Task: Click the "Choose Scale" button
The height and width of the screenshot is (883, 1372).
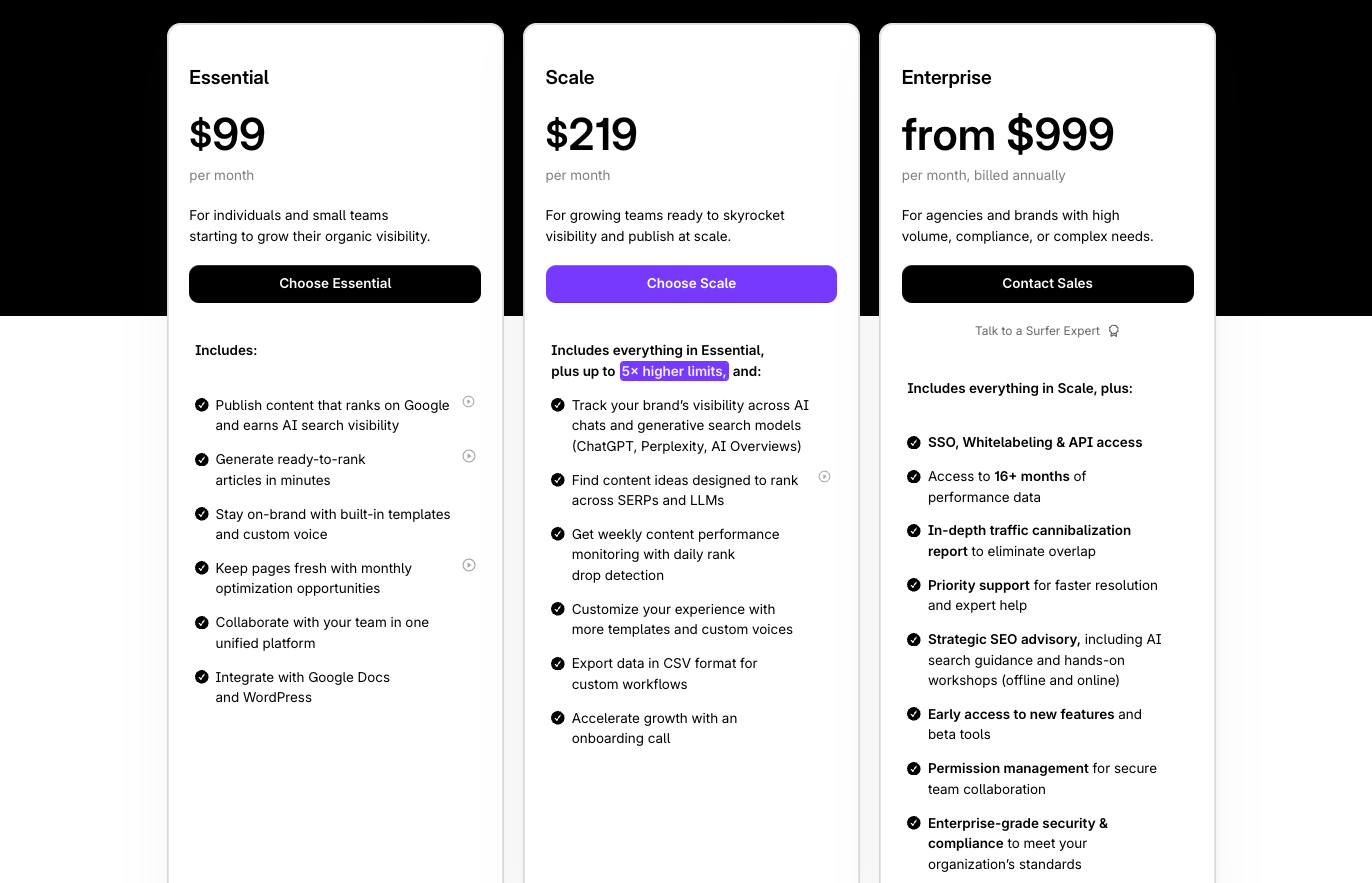Action: coord(691,284)
